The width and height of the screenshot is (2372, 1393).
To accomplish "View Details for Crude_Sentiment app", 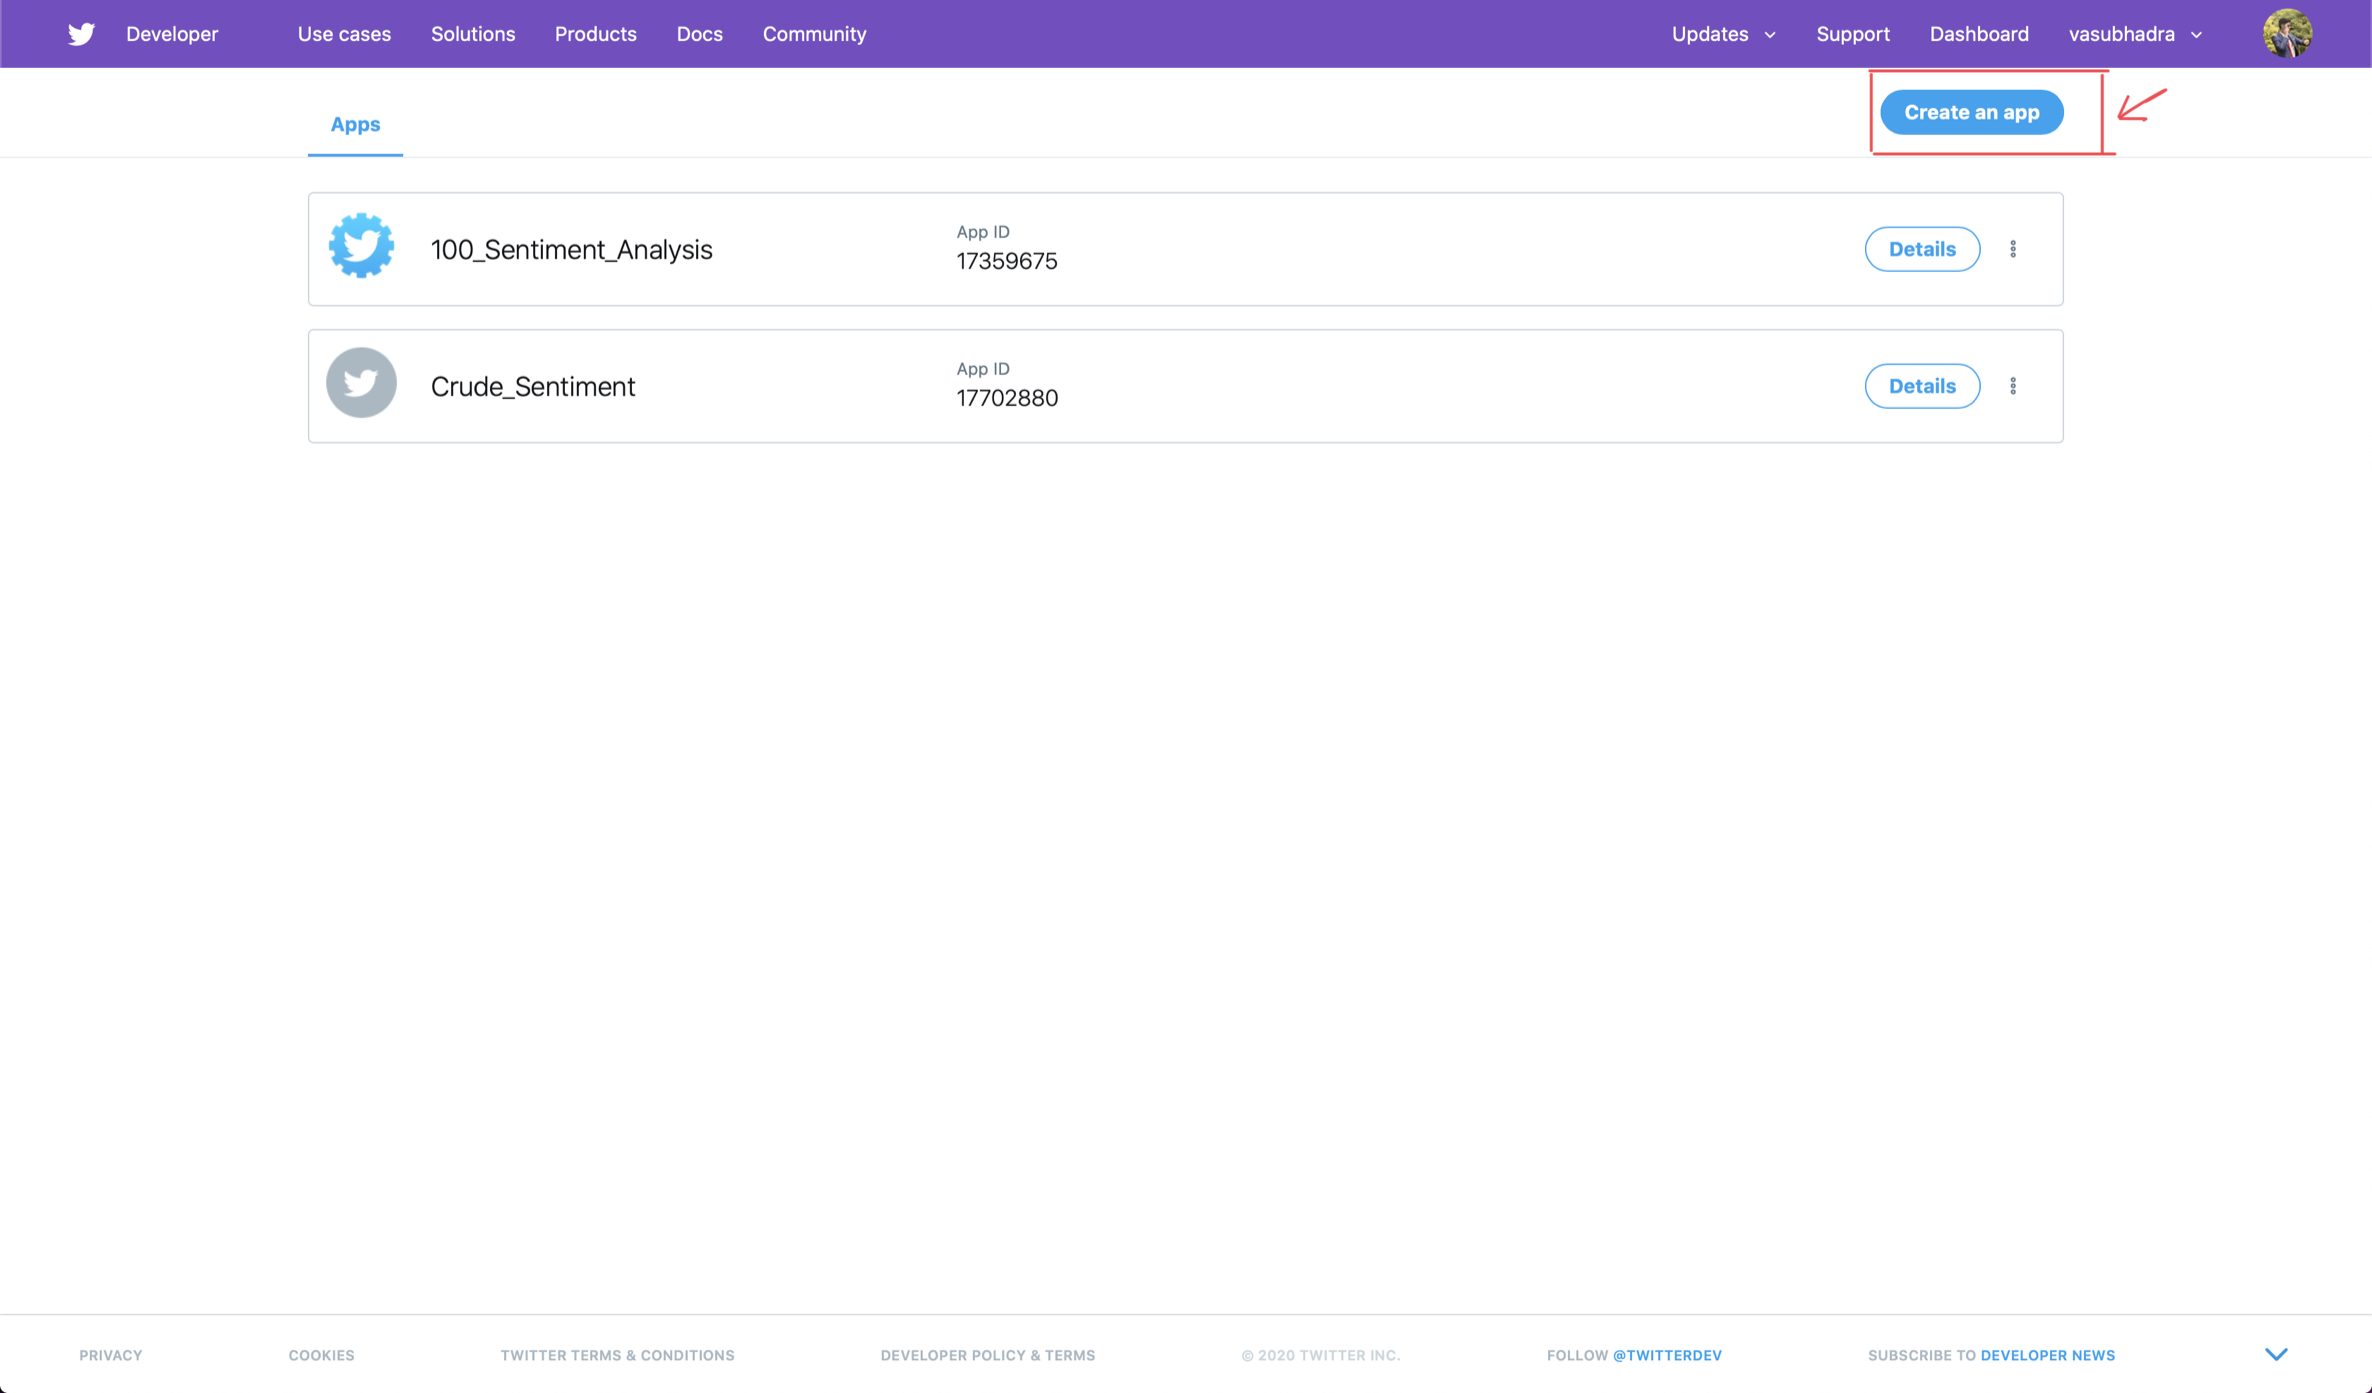I will click(1921, 386).
